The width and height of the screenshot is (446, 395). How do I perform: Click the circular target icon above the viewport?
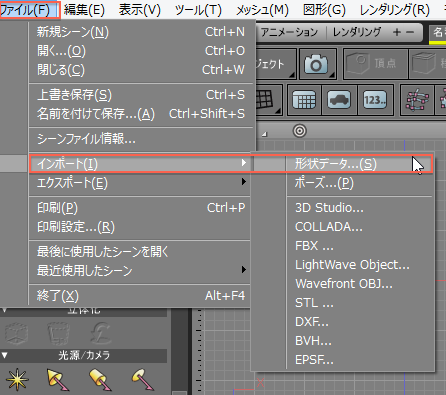(x=299, y=131)
